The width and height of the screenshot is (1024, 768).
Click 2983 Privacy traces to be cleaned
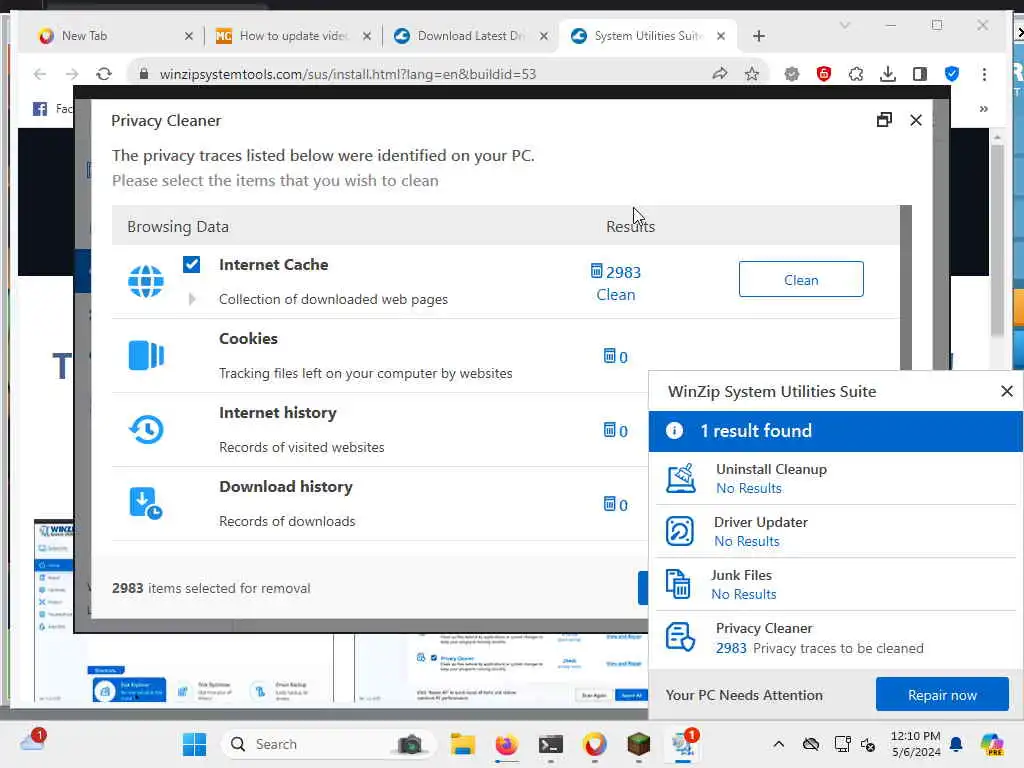point(820,648)
